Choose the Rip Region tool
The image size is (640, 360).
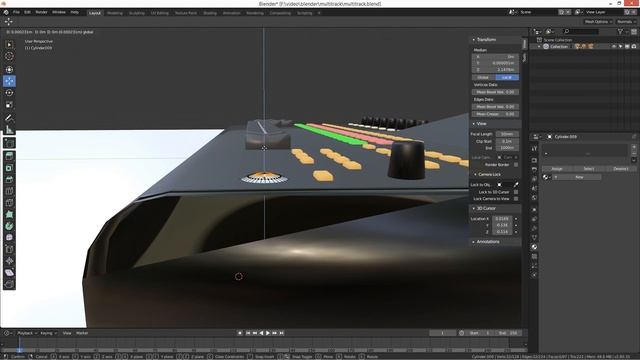point(9,284)
